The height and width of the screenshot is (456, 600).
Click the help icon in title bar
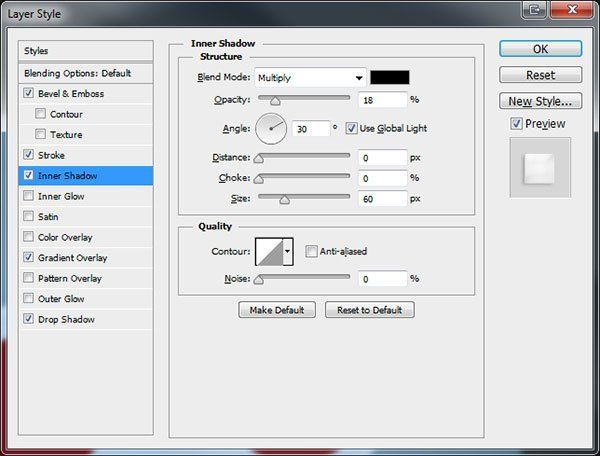pos(535,9)
